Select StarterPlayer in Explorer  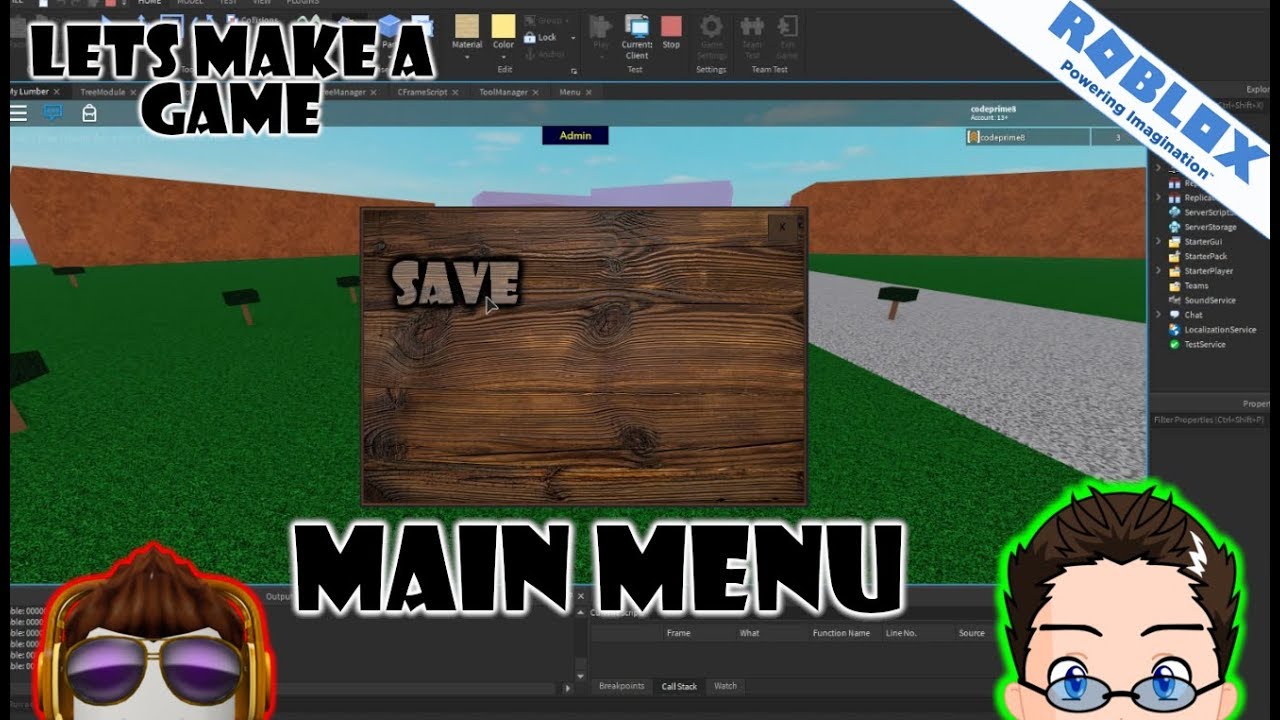1200,271
